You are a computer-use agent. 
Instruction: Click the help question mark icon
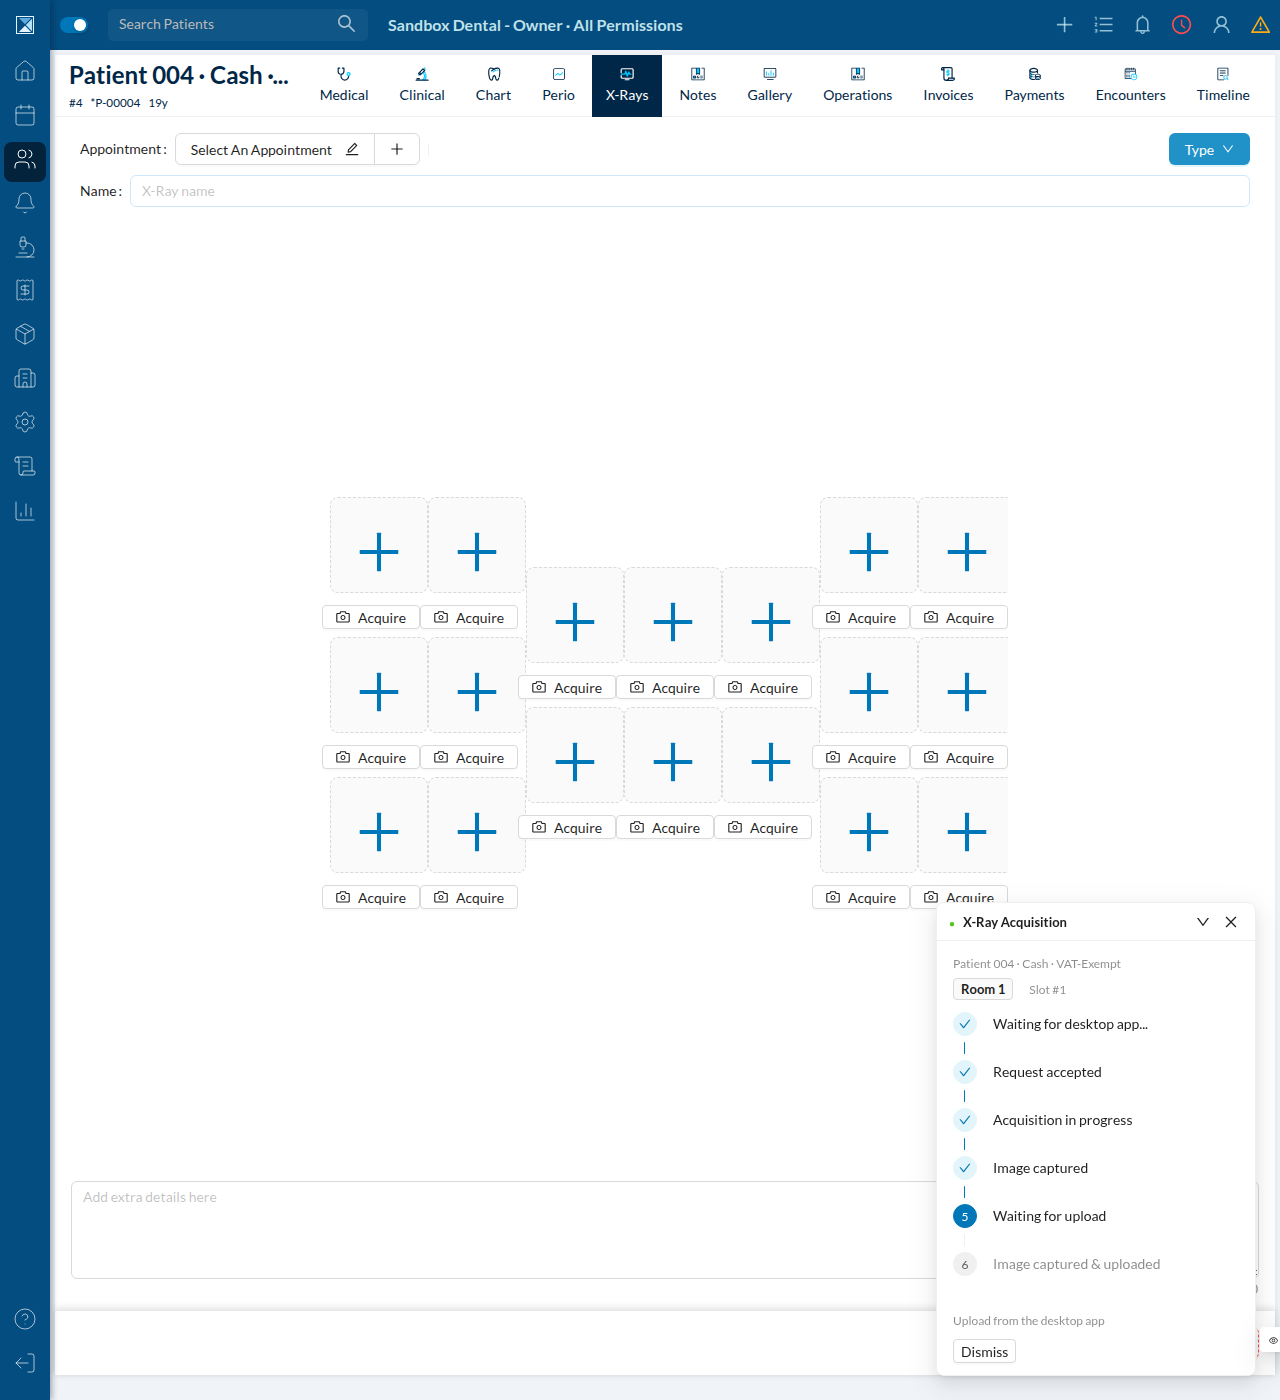(x=25, y=1319)
